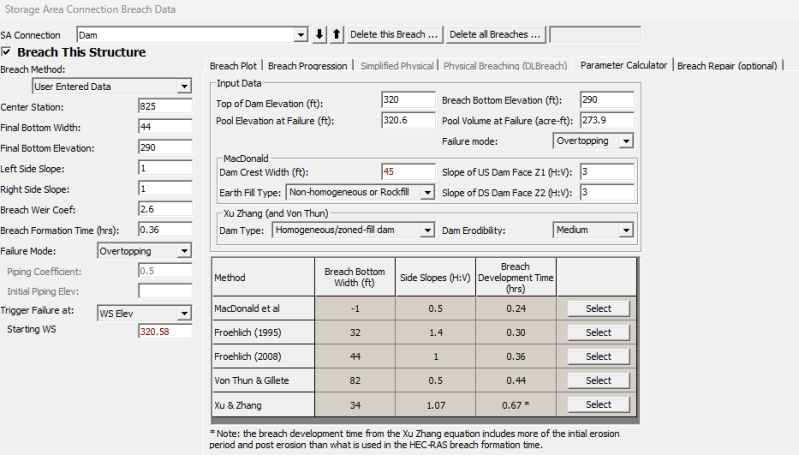Open the Breach Progression tab
Image resolution: width=799 pixels, height=455 pixels.
click(x=308, y=66)
